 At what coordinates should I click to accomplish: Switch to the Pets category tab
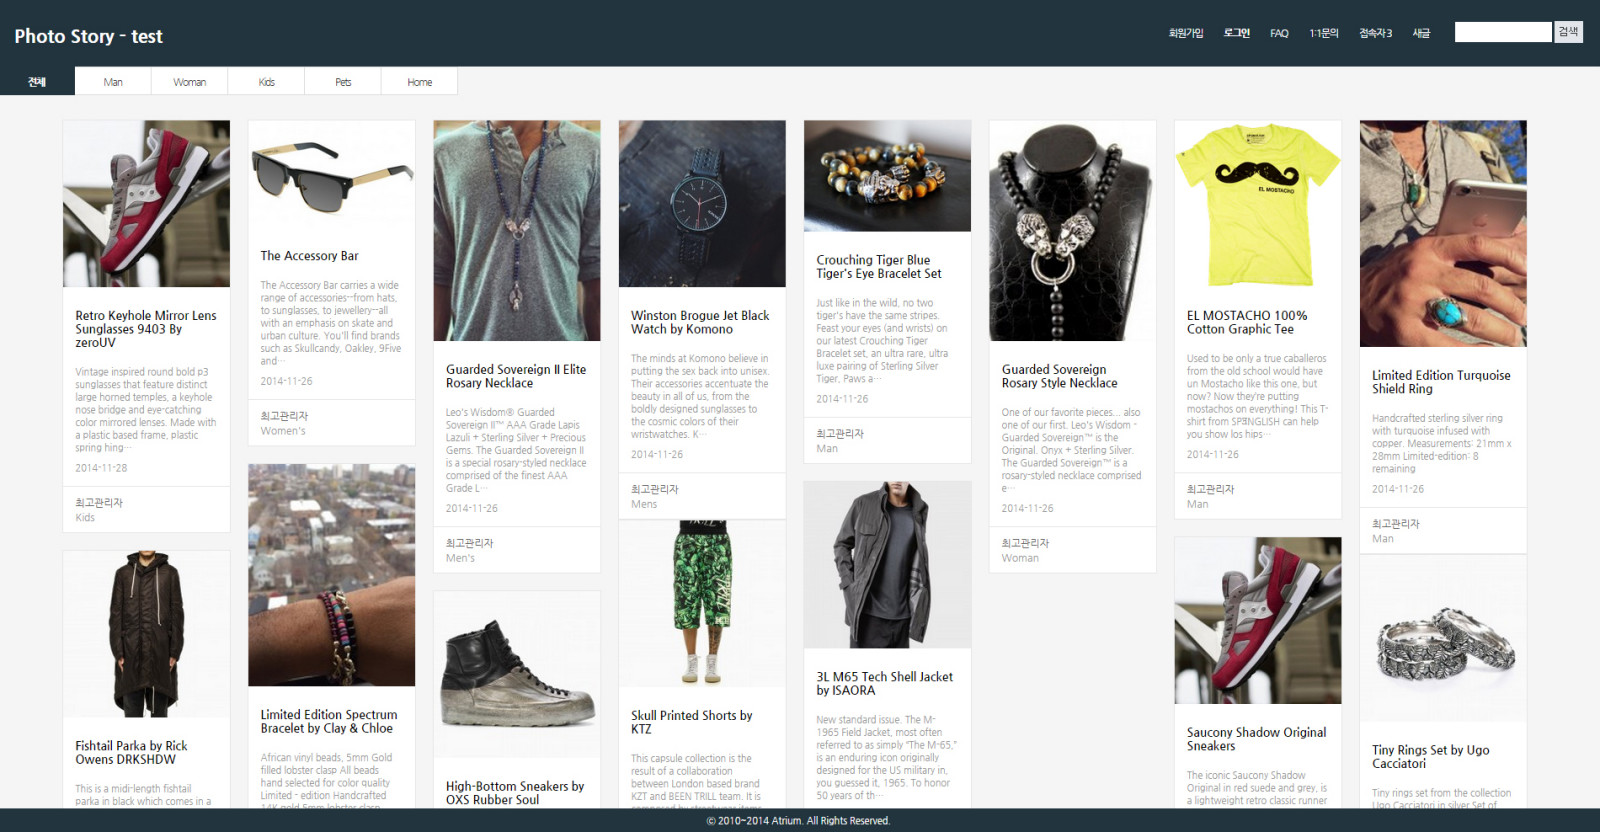point(343,82)
